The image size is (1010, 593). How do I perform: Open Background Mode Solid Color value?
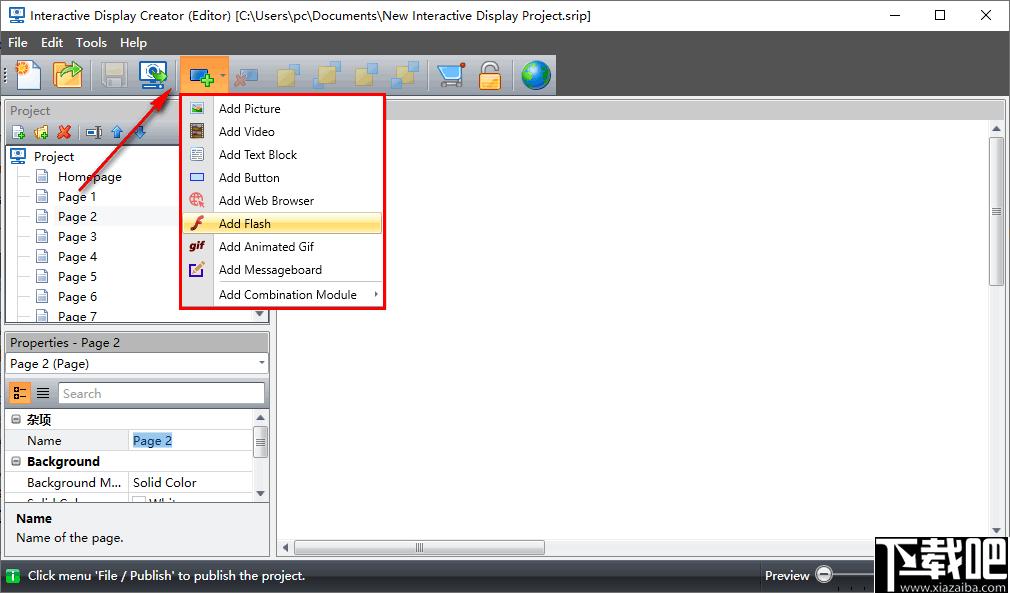coord(191,483)
